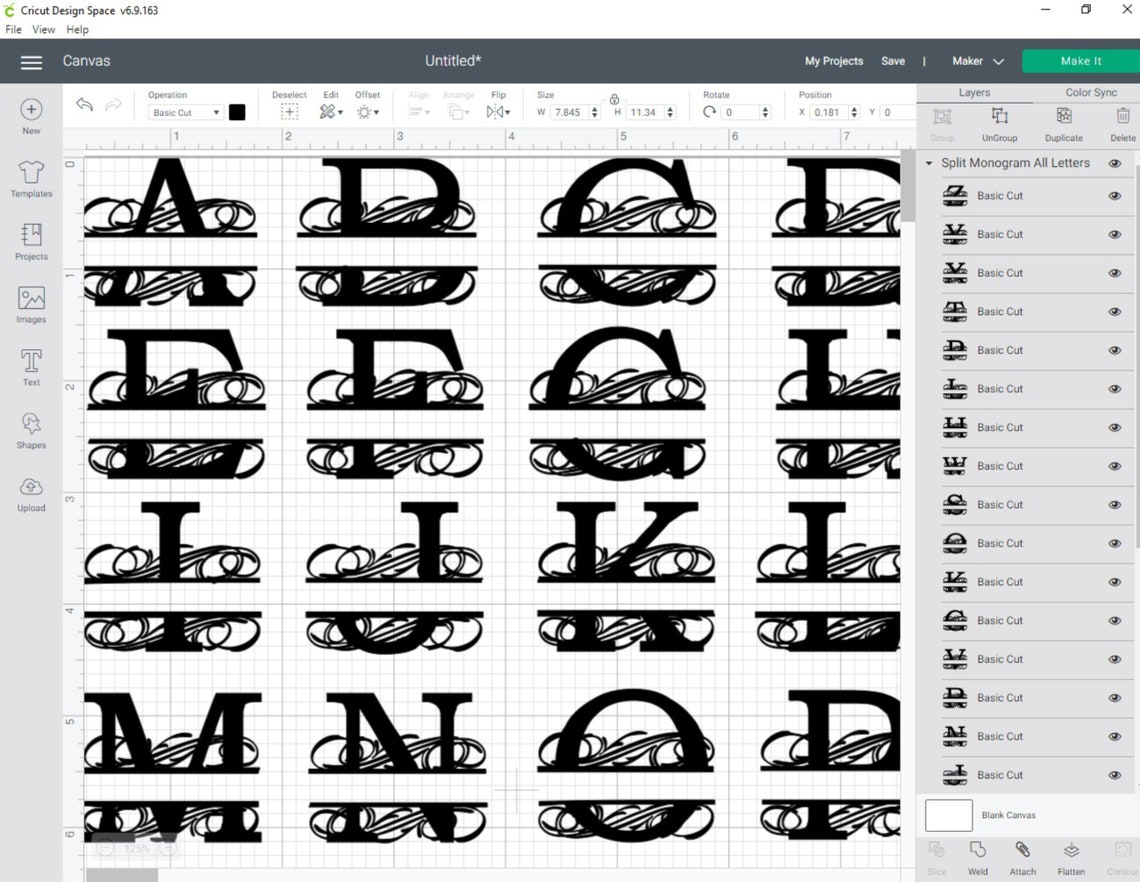Toggle visibility of the last Basic Cut layer
Image resolution: width=1140 pixels, height=882 pixels.
[1114, 775]
